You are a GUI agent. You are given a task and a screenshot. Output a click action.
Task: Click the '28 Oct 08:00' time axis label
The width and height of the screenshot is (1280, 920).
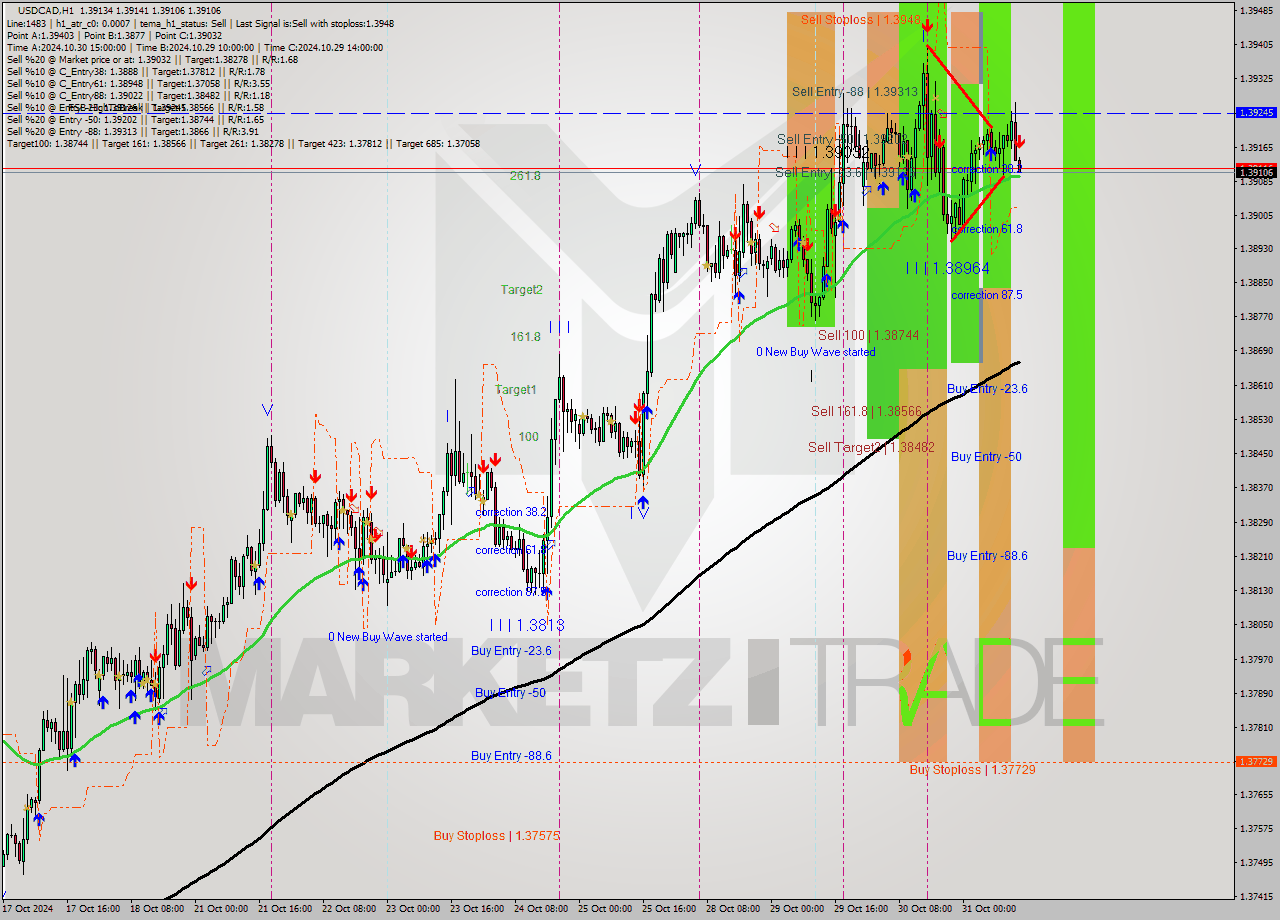coord(731,909)
